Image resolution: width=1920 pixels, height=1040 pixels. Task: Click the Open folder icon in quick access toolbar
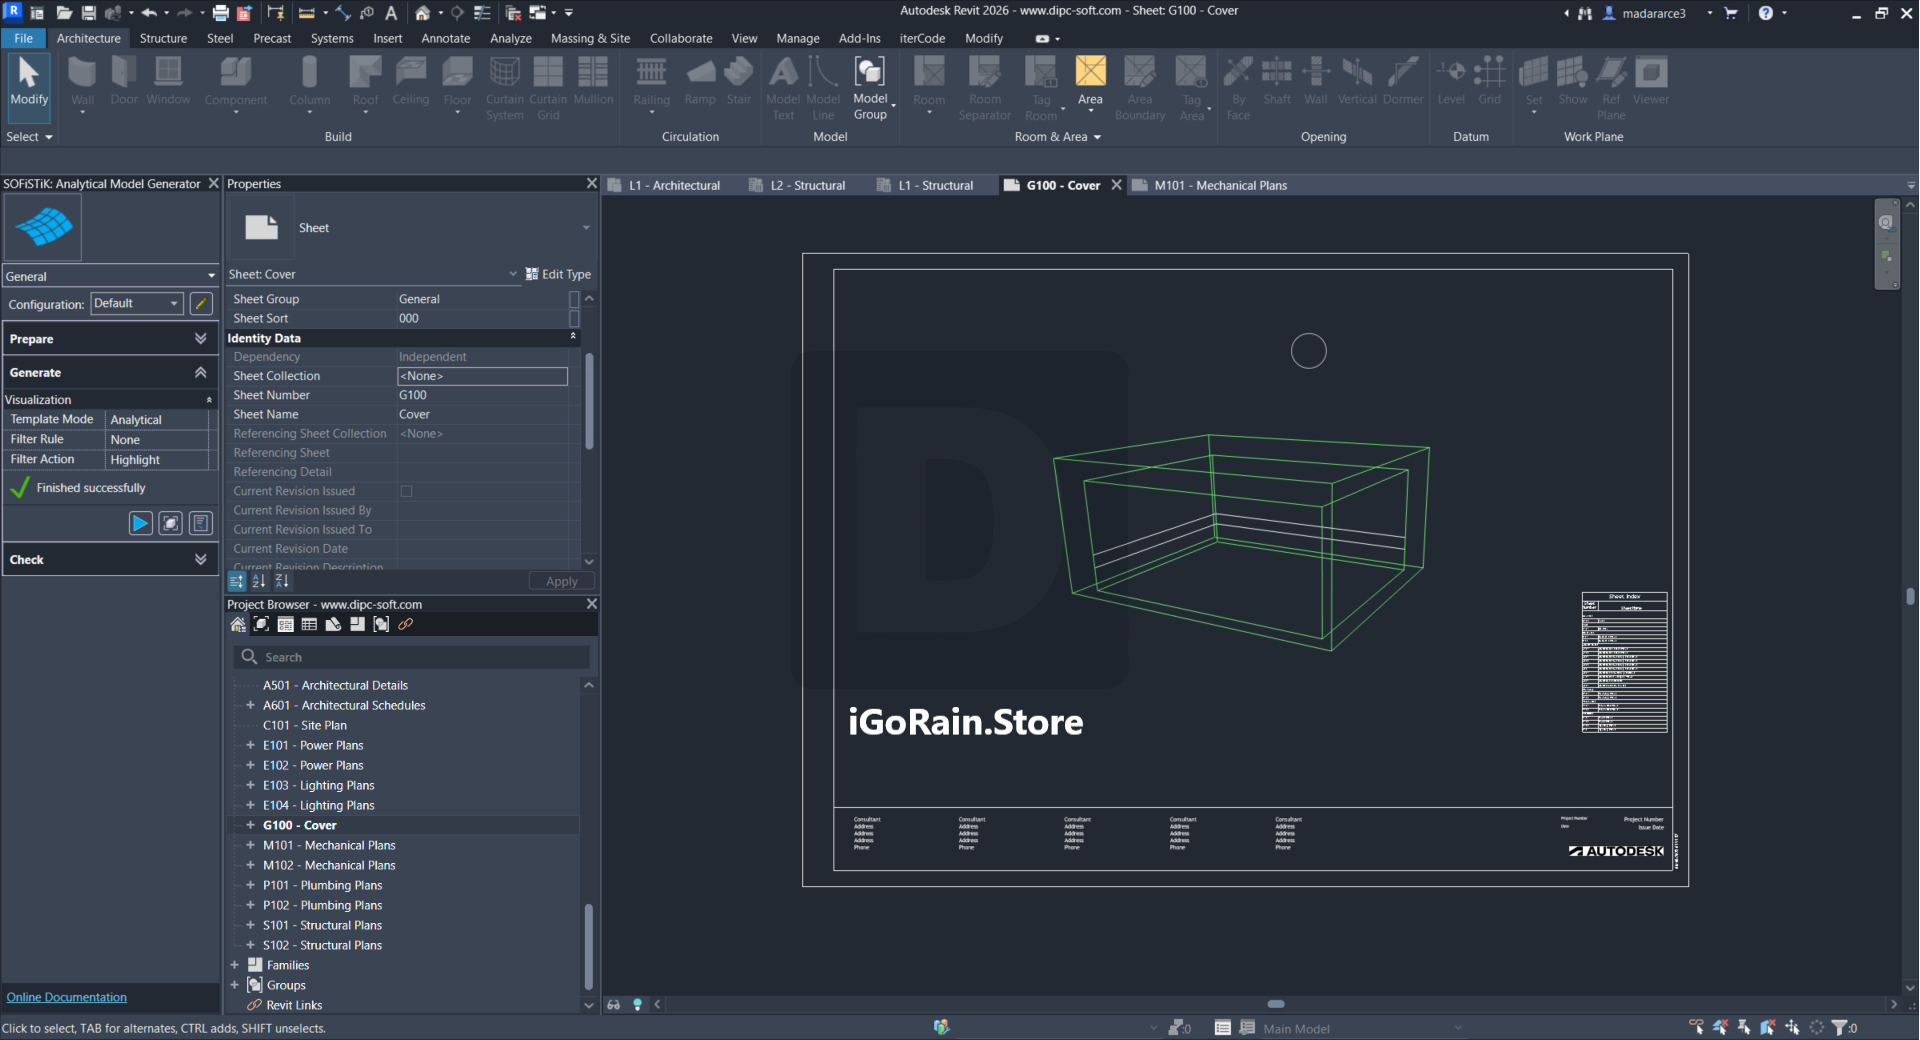(64, 13)
